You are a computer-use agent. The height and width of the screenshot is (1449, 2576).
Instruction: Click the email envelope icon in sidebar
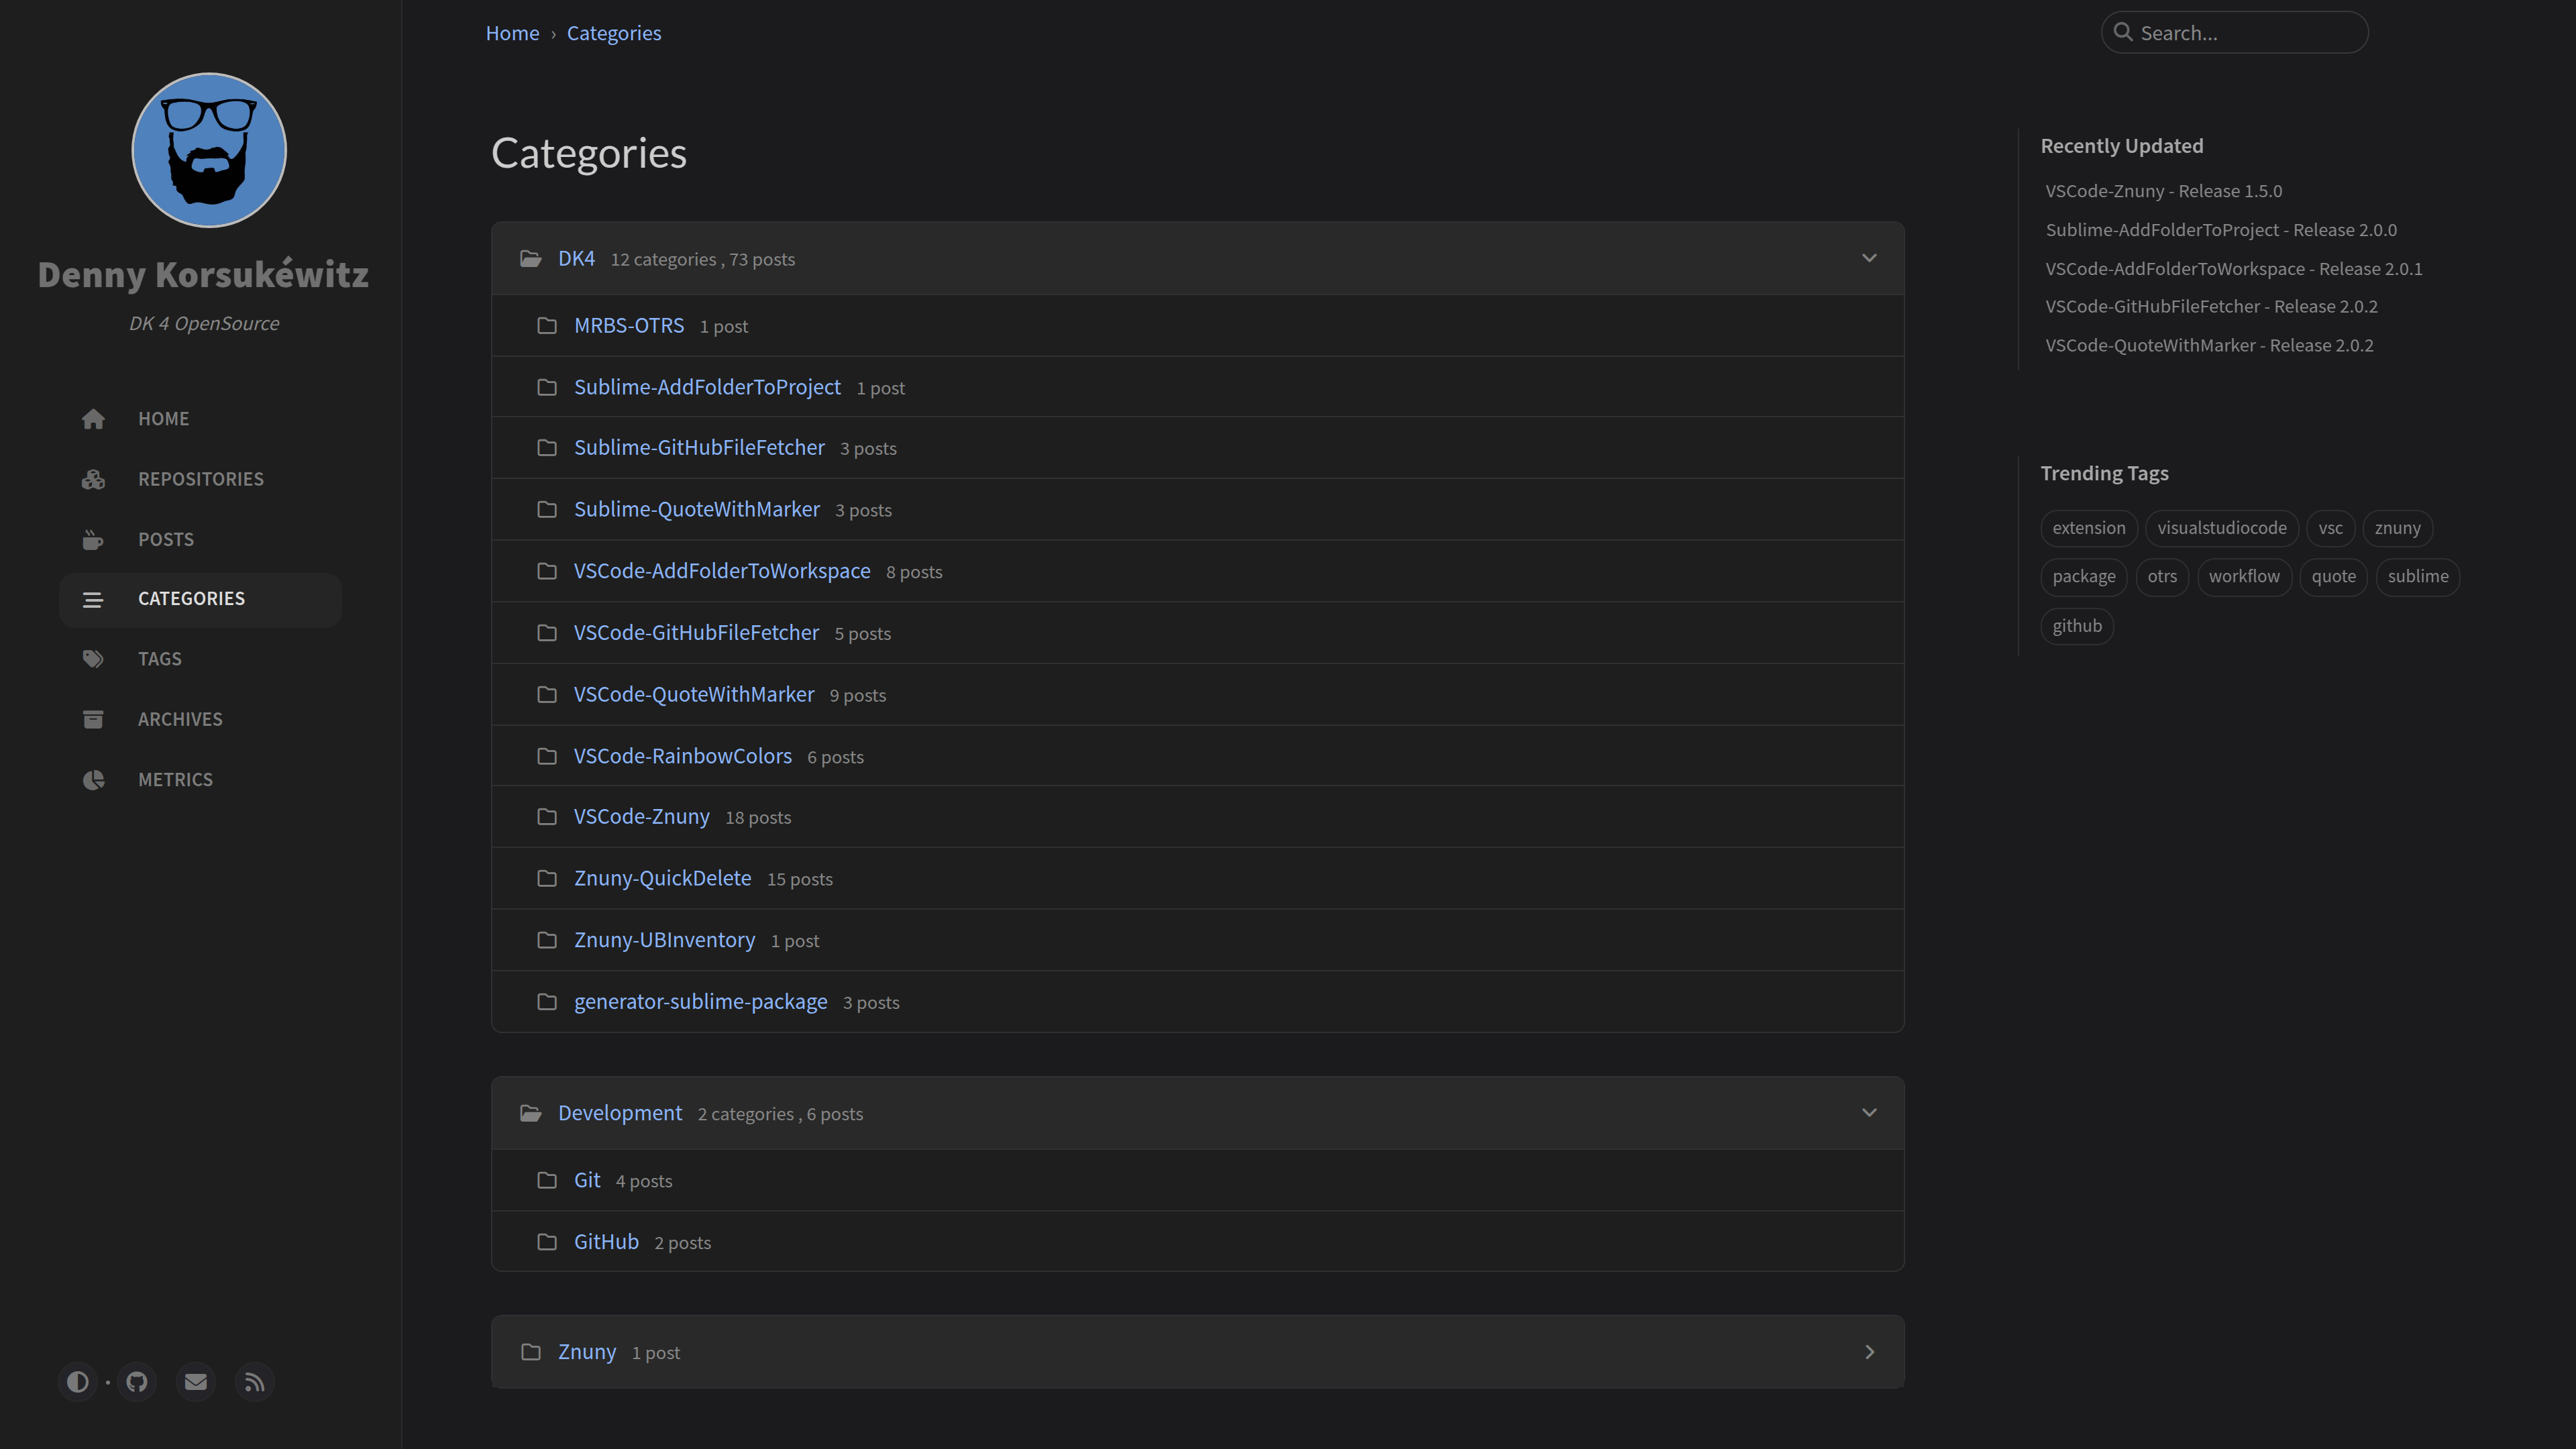[196, 1382]
